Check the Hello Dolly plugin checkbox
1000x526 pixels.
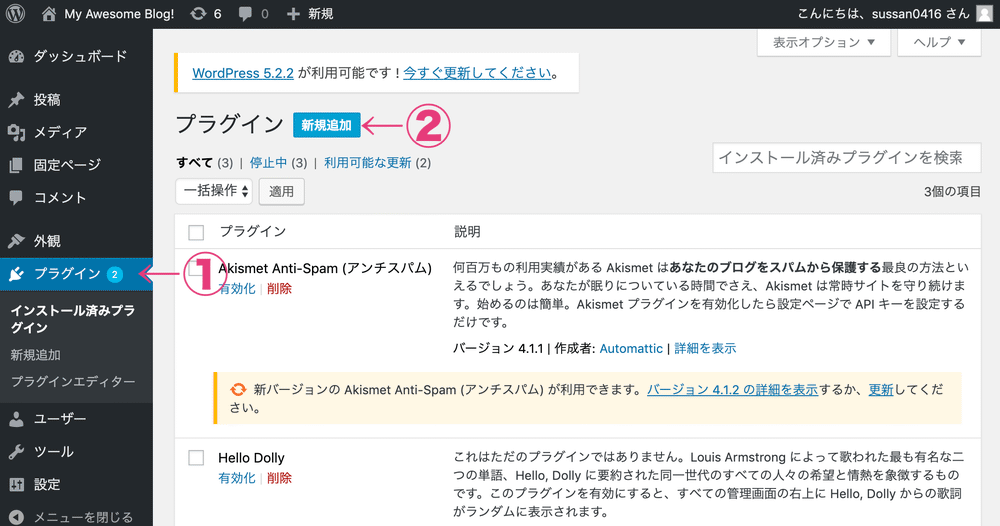click(196, 458)
